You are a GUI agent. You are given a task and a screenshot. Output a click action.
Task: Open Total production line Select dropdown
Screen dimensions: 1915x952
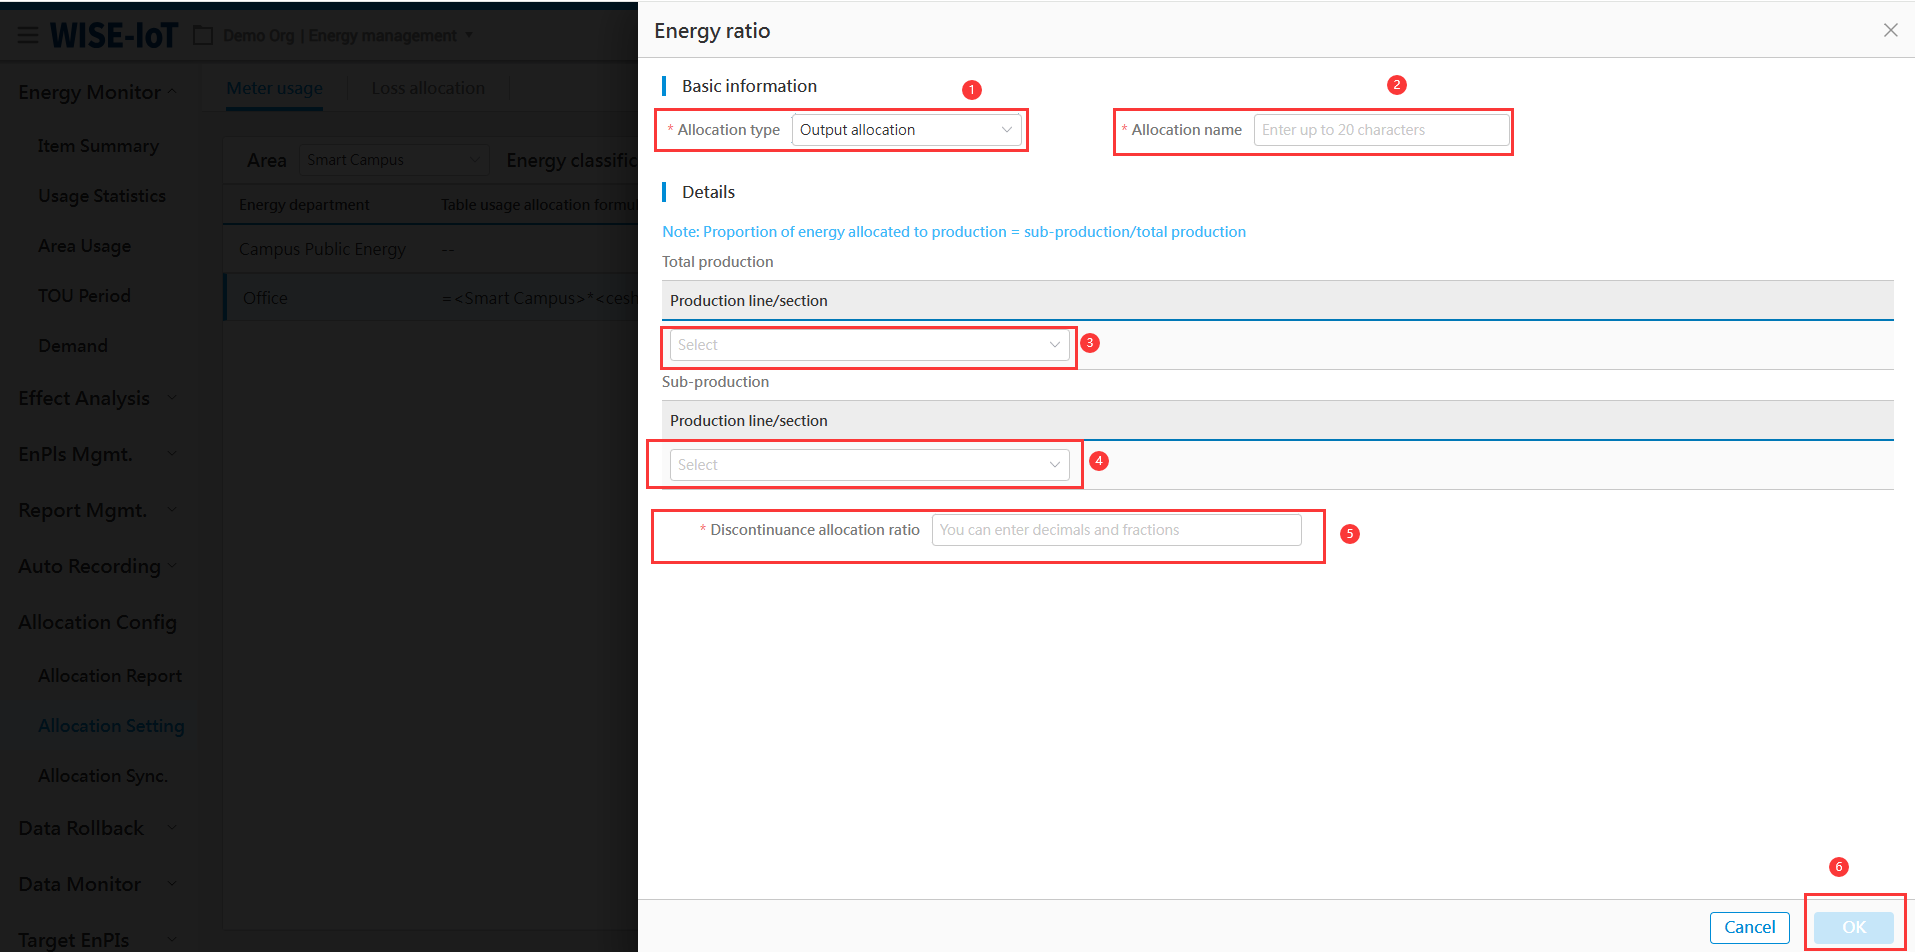click(x=868, y=345)
